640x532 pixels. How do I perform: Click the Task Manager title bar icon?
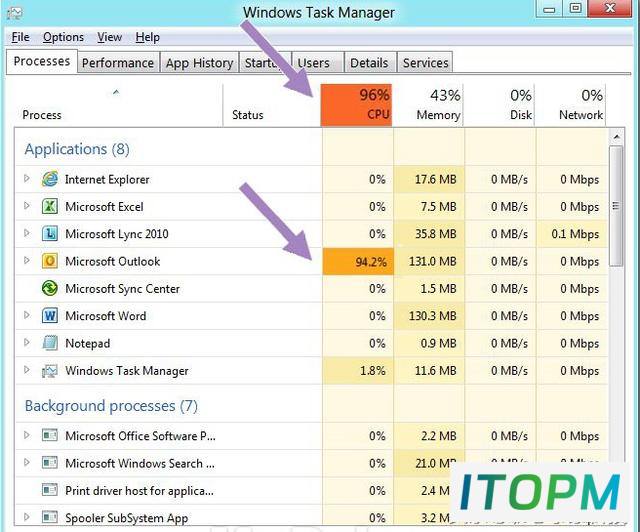[14, 12]
